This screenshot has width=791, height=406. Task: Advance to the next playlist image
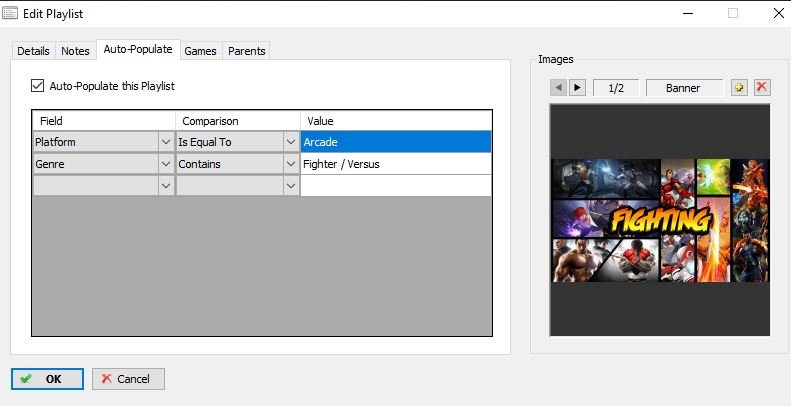pos(577,88)
